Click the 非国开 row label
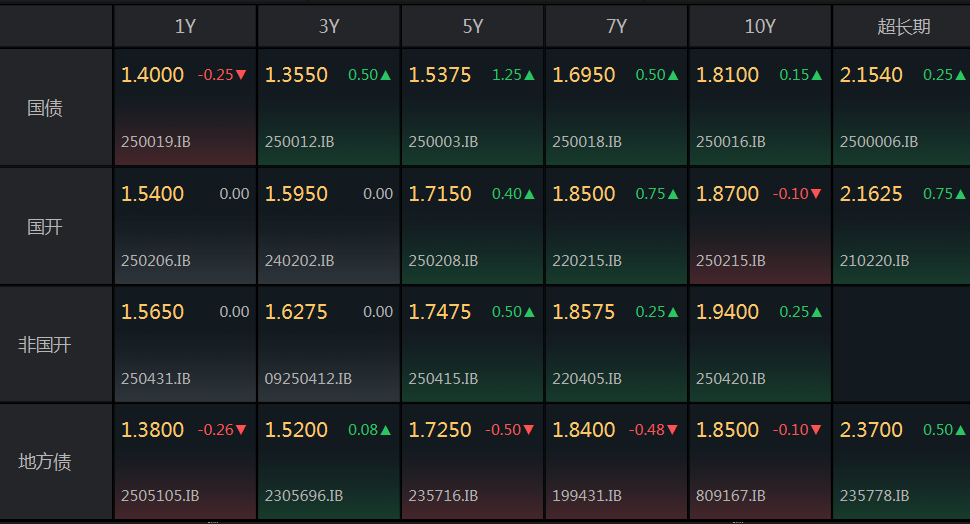 pos(45,345)
